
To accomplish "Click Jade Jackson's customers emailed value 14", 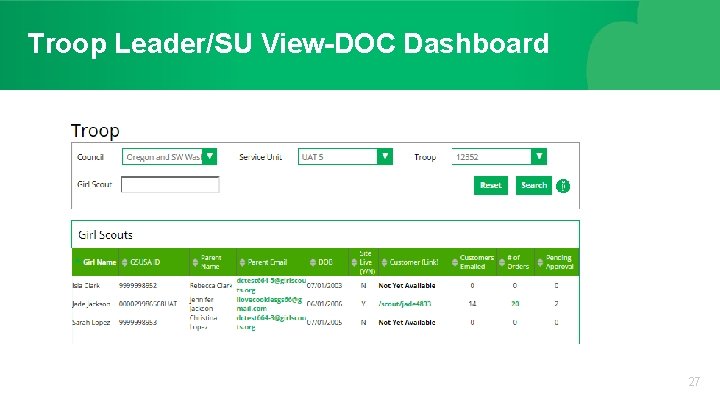I will [x=472, y=304].
